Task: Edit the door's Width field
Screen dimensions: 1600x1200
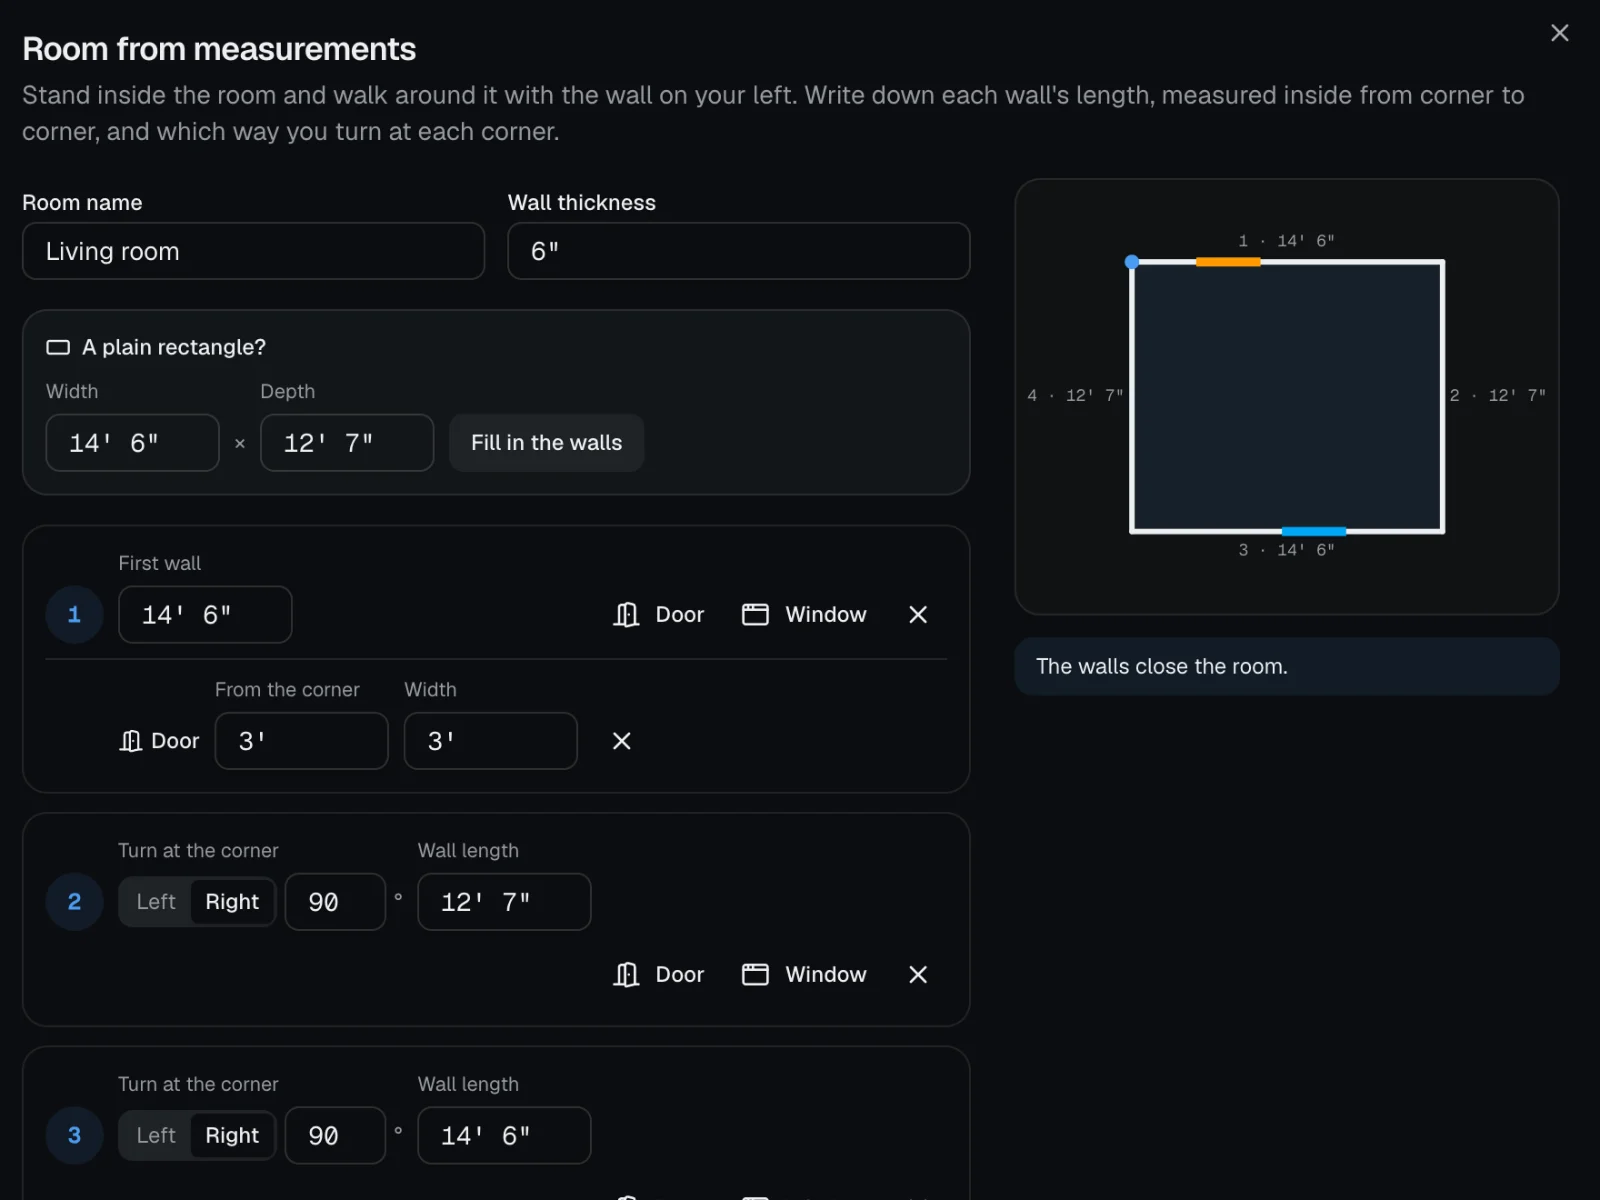Action: pos(490,741)
